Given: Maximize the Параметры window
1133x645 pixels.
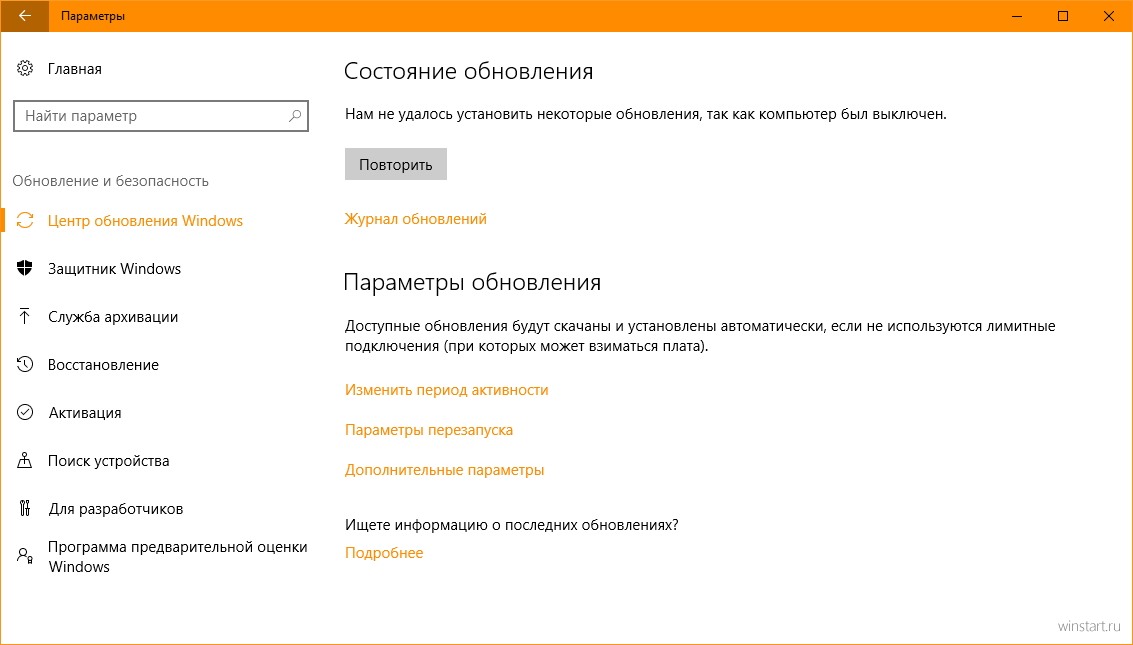Looking at the screenshot, I should pos(1063,16).
